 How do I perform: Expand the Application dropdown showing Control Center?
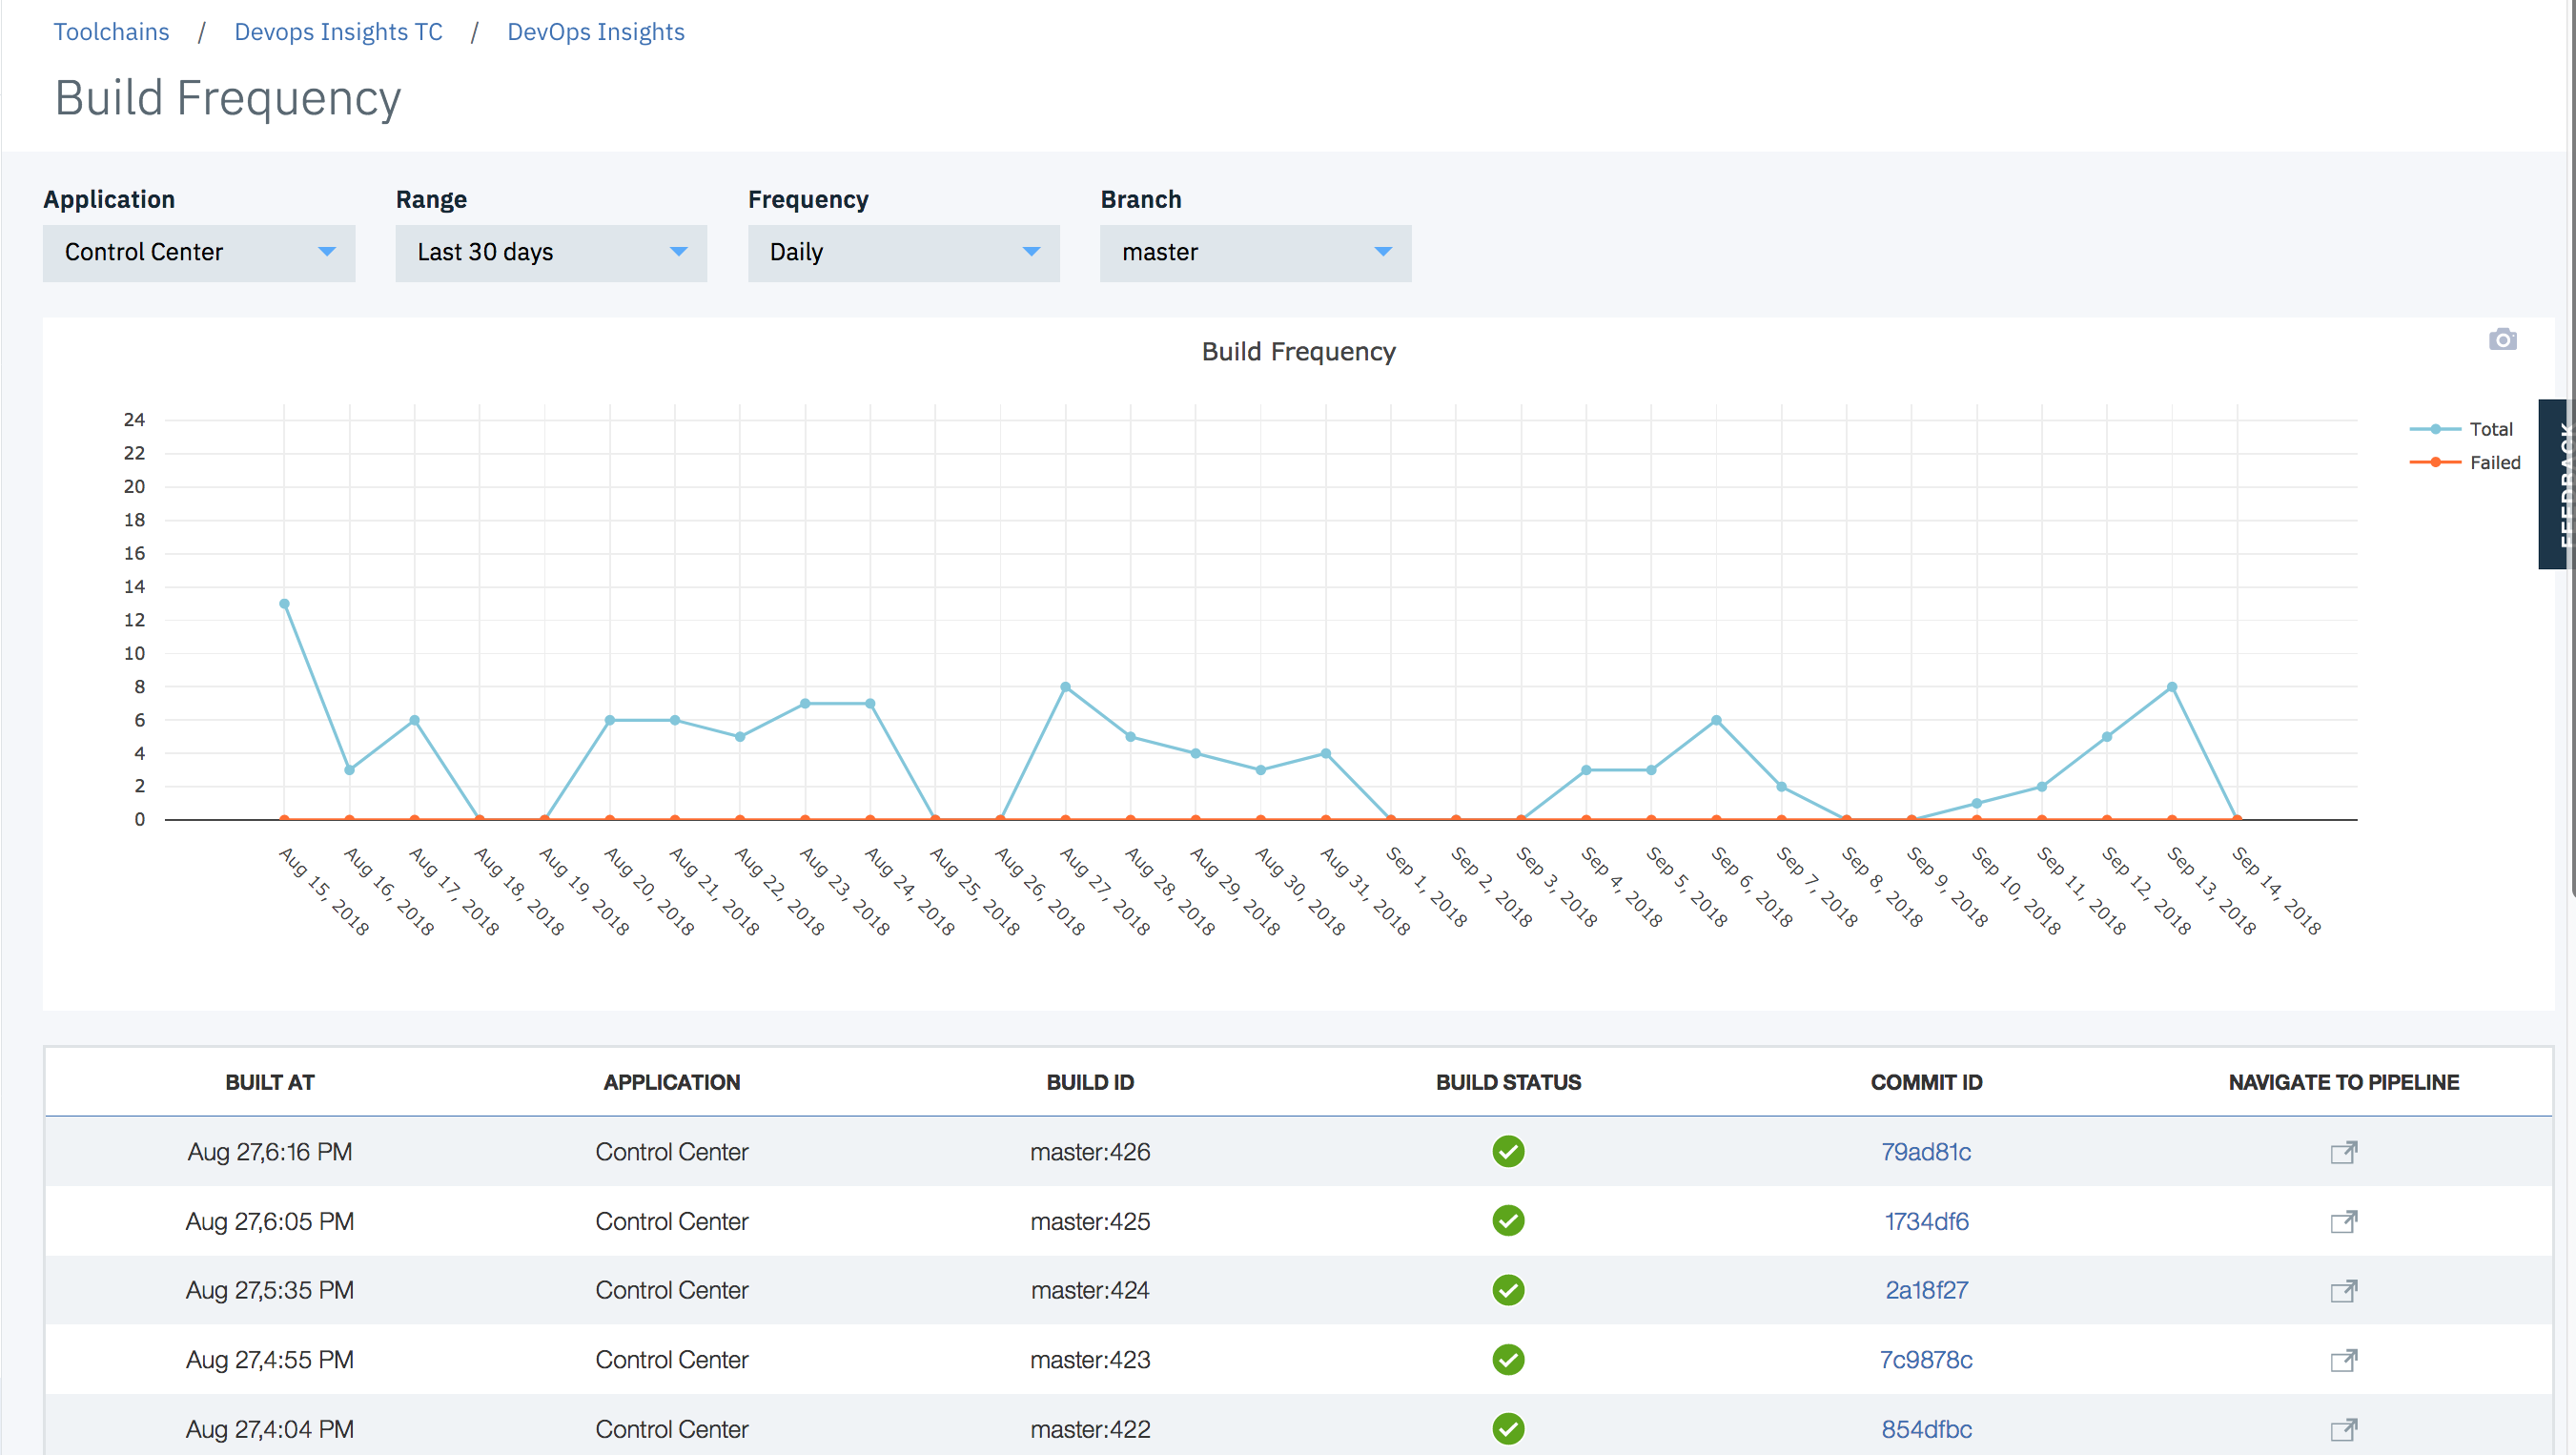click(x=199, y=253)
